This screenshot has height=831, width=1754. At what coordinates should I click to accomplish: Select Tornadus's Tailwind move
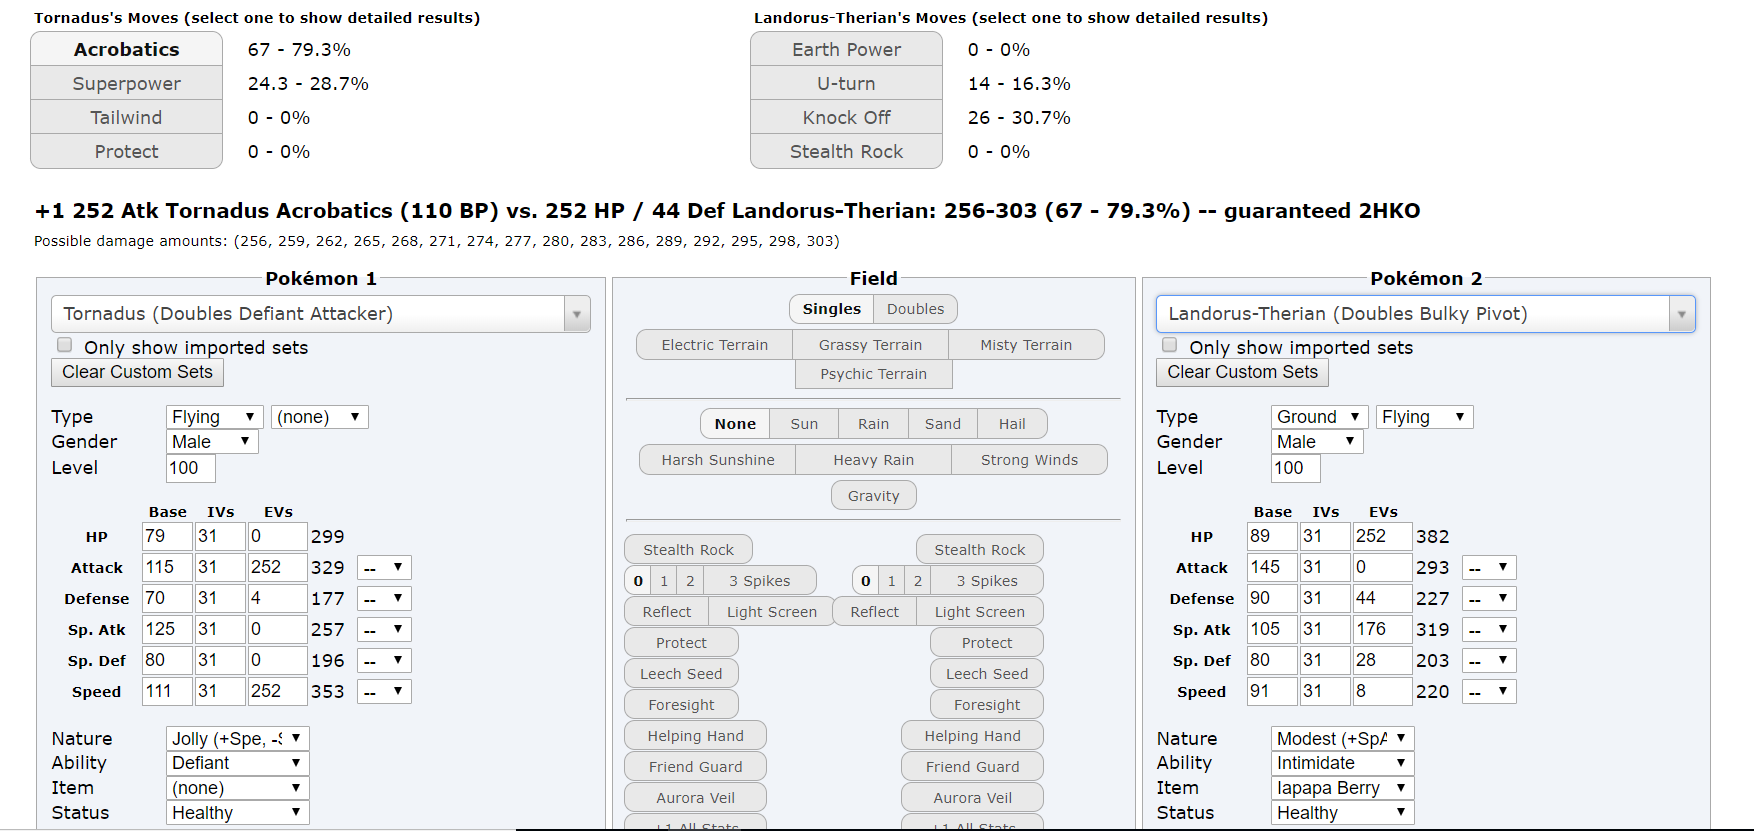[127, 117]
